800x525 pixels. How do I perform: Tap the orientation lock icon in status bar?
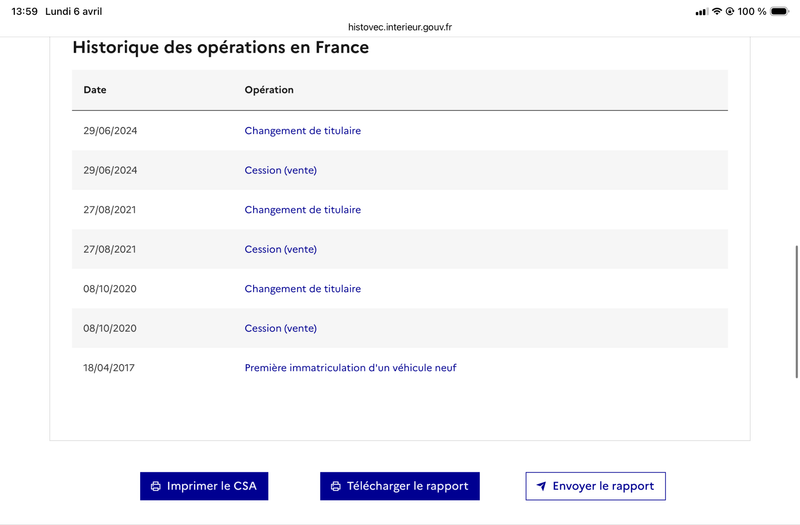(730, 12)
